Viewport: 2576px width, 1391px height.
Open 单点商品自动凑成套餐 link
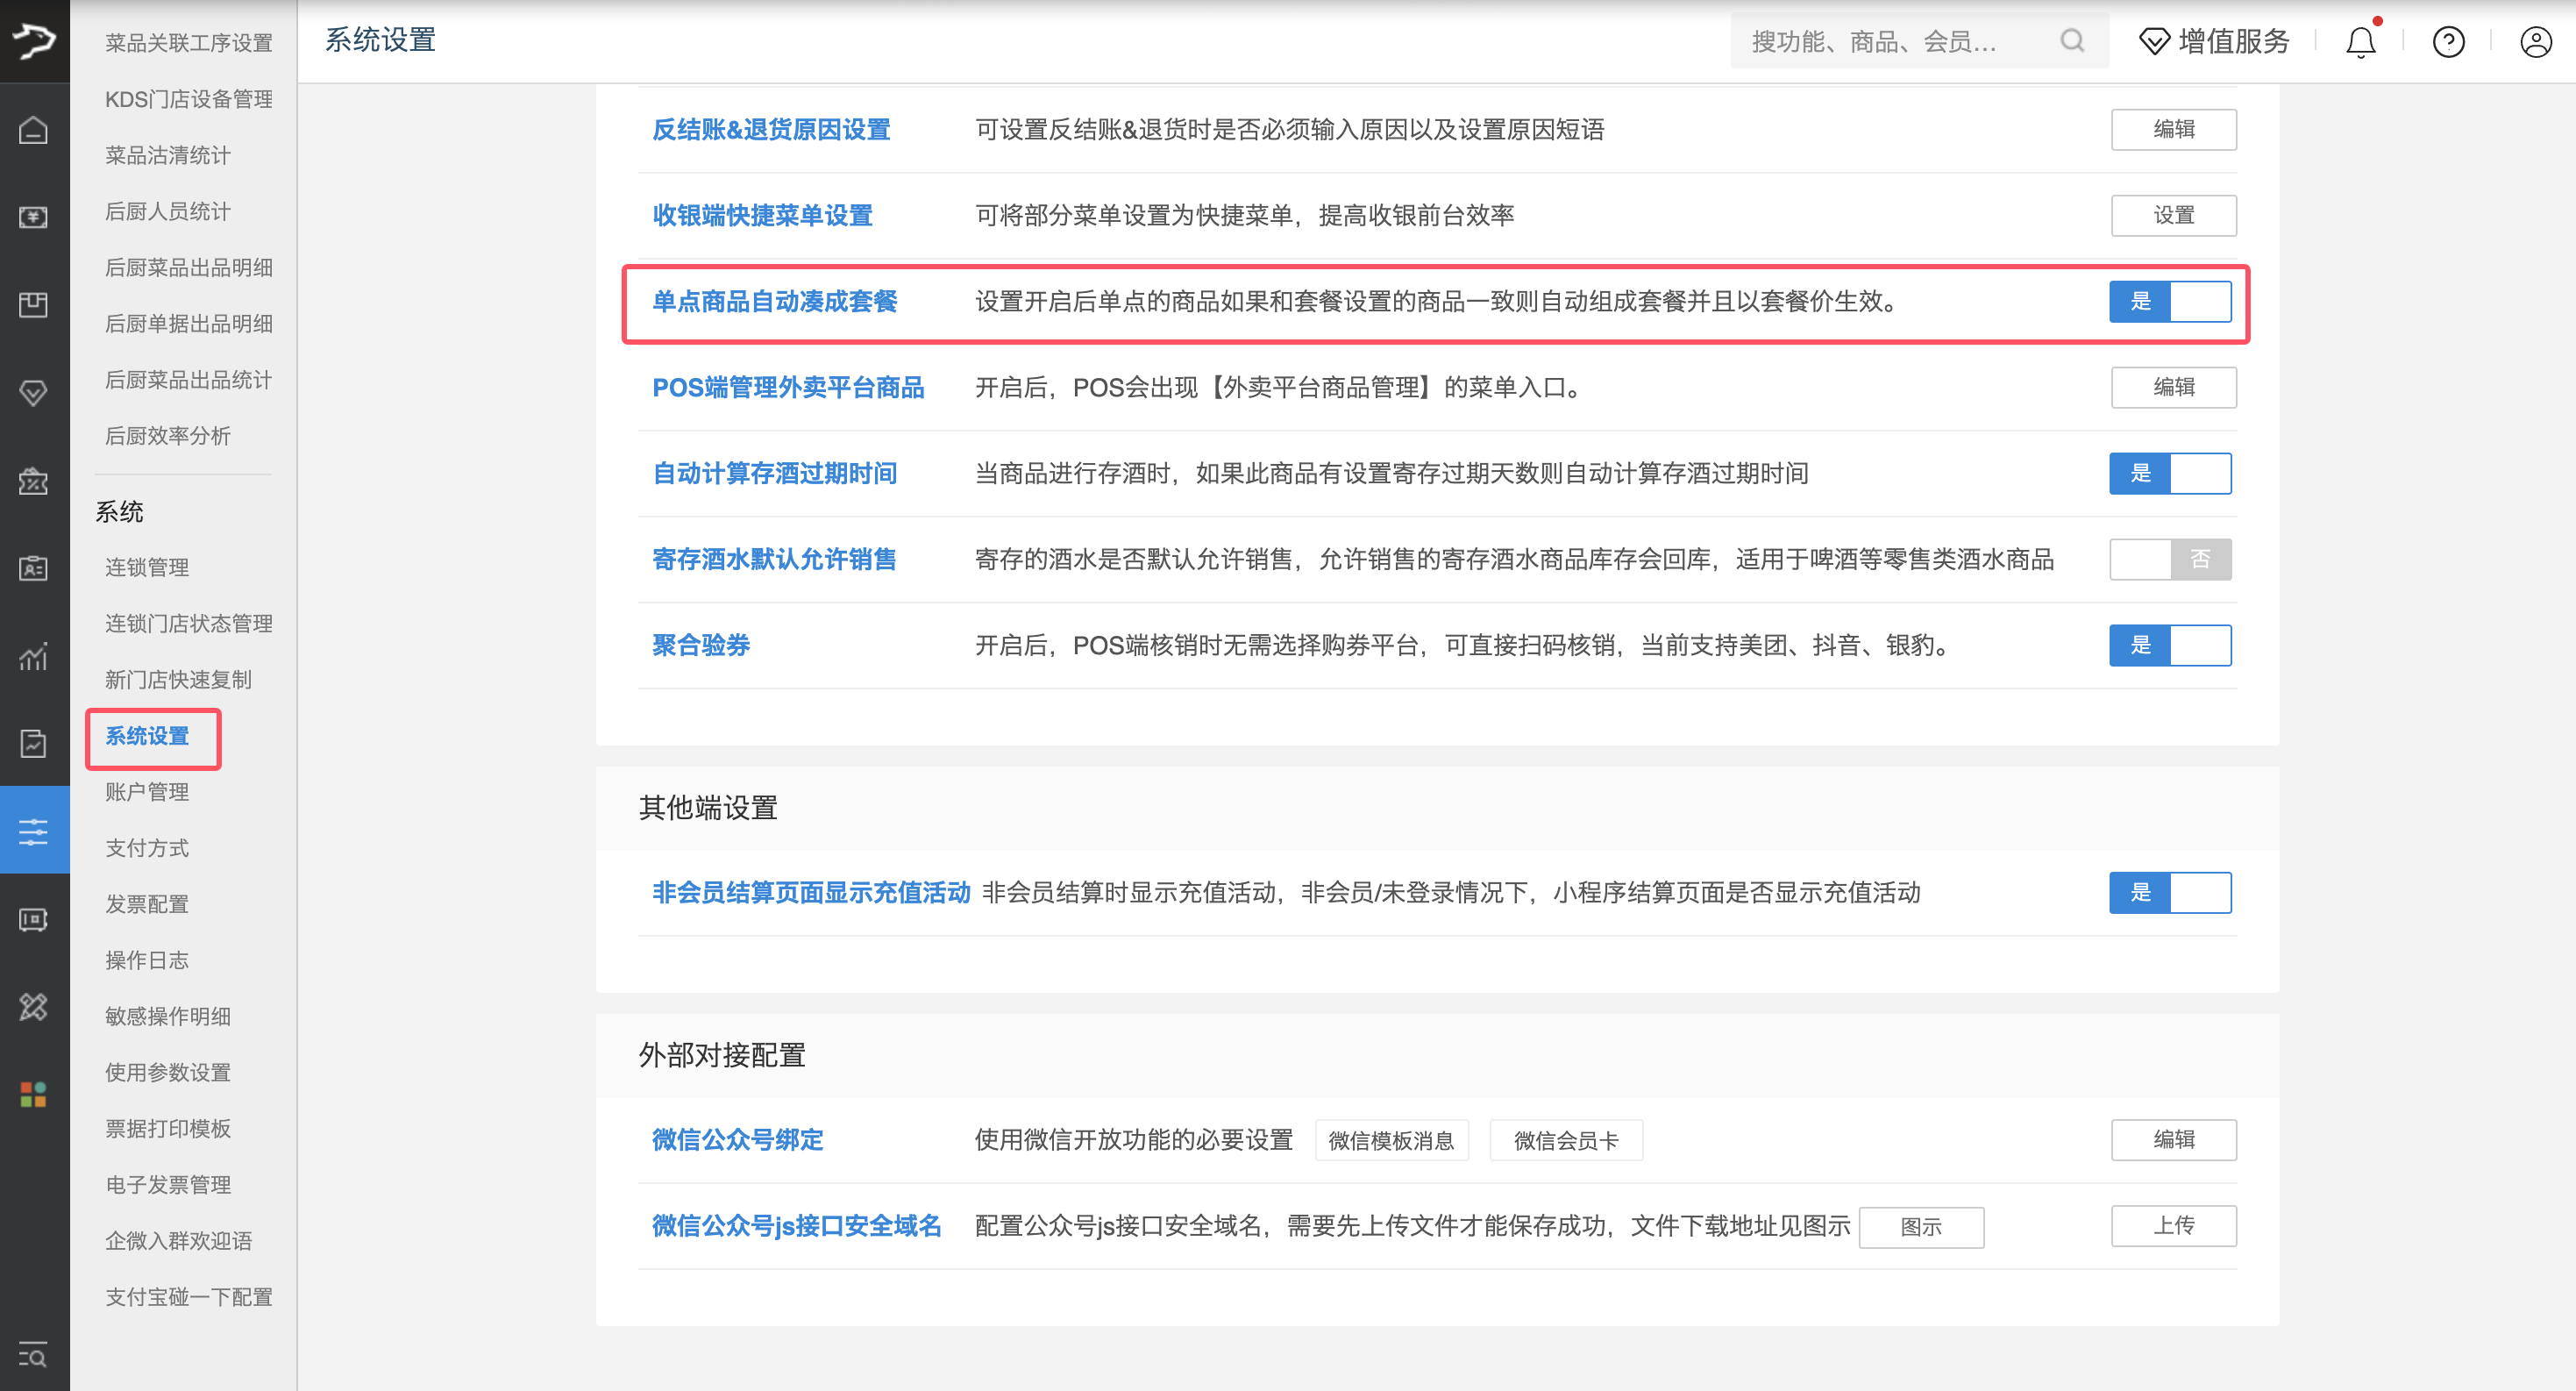click(774, 302)
